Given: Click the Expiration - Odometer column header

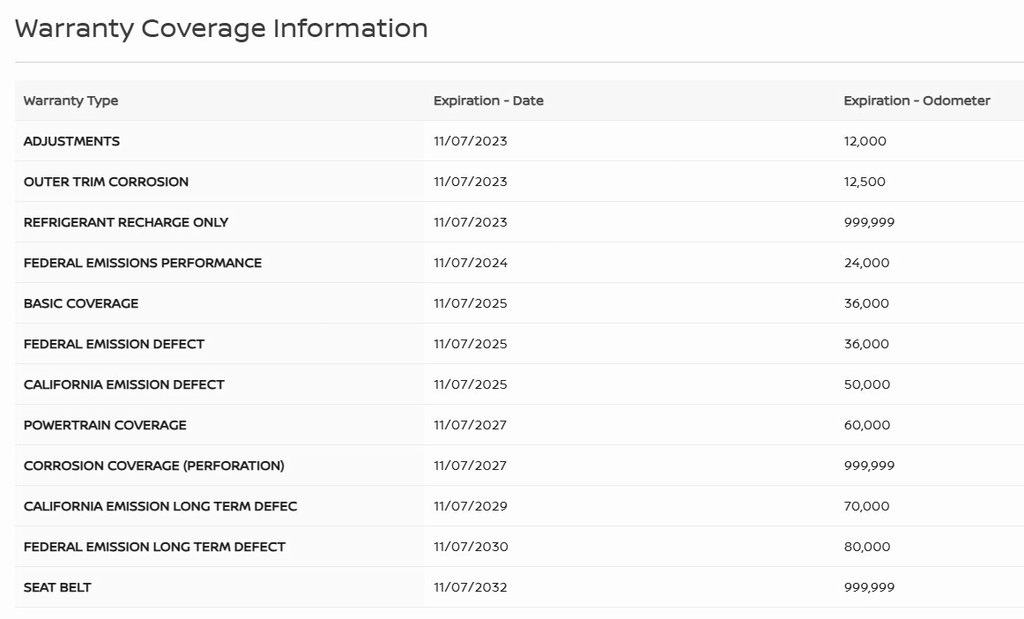Looking at the screenshot, I should [x=916, y=101].
